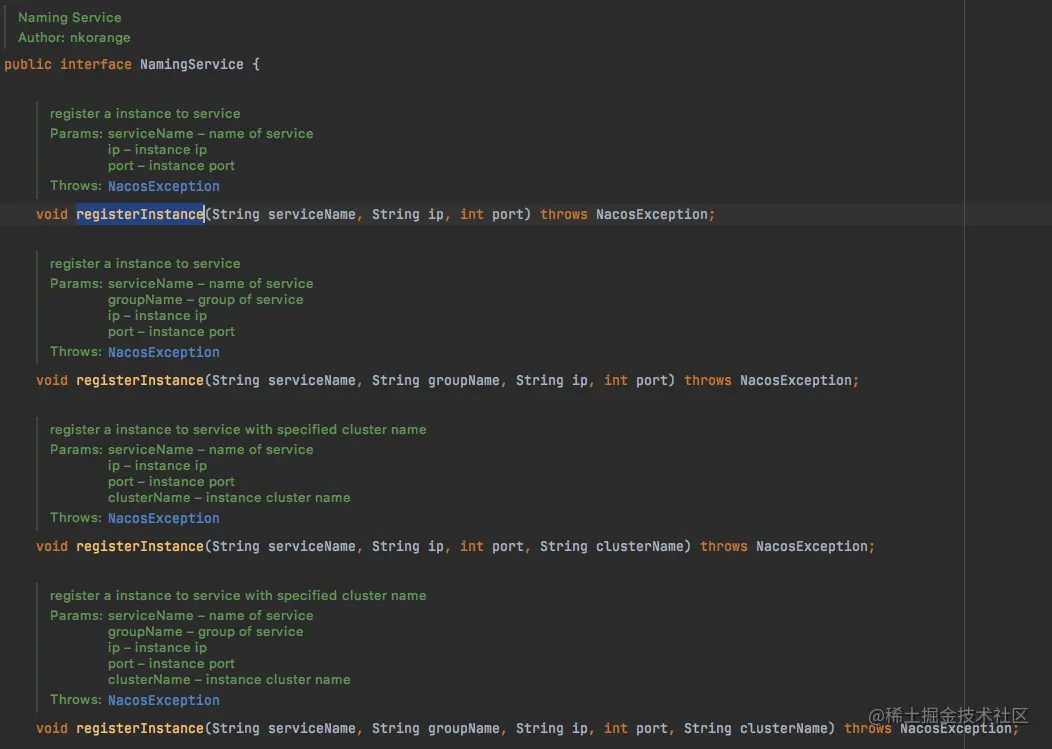Click the 稀土掘金技术社区 watermark link

click(950, 716)
